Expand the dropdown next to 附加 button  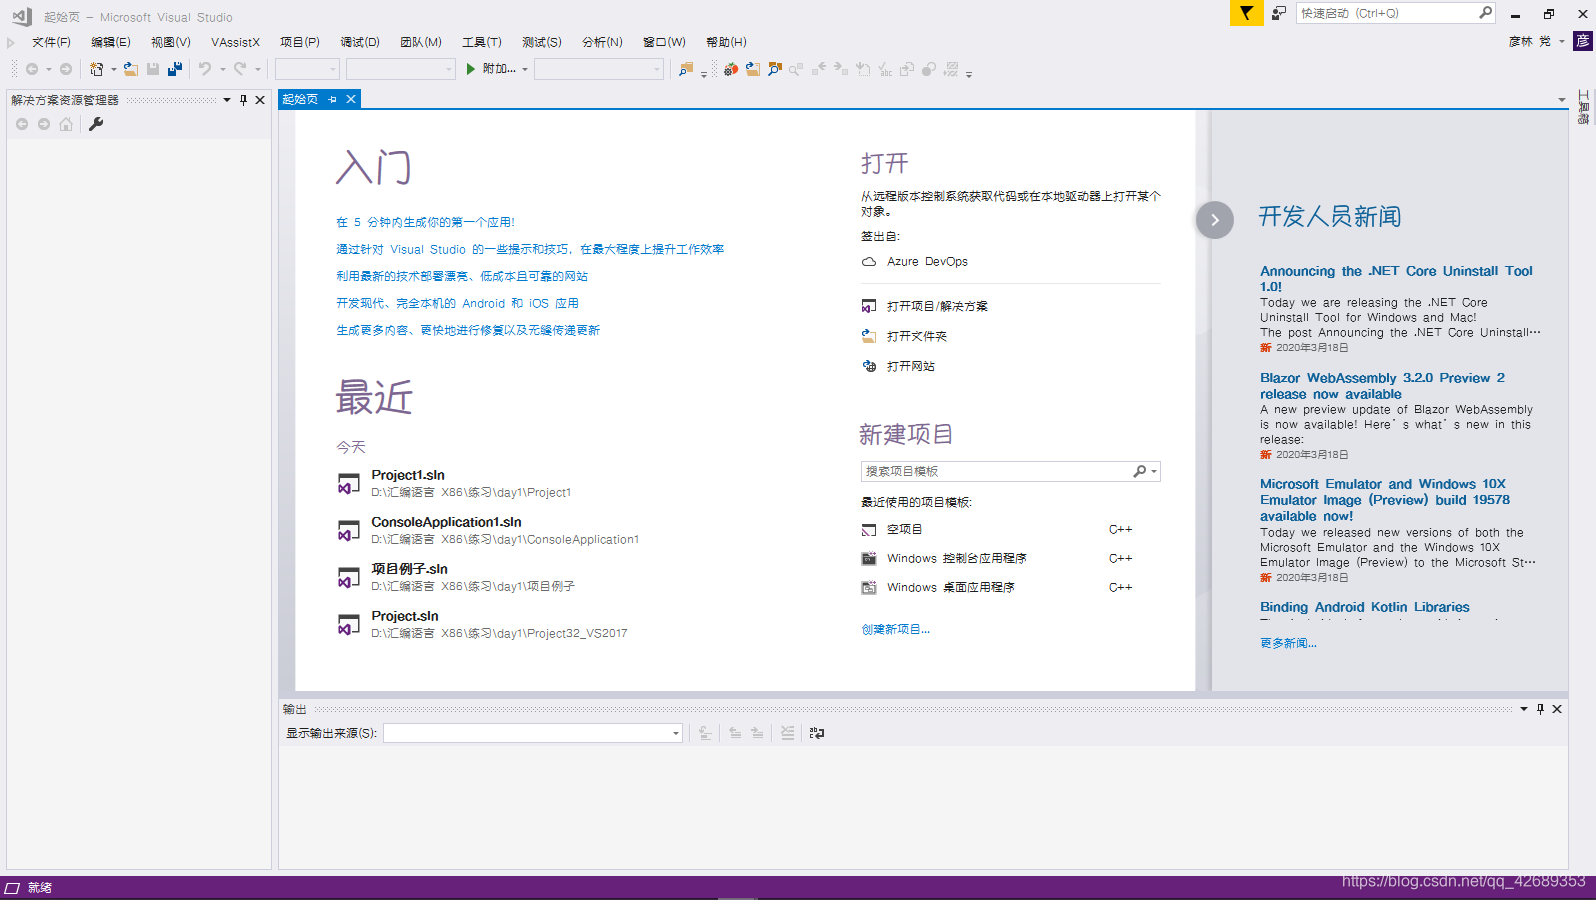pyautogui.click(x=524, y=69)
